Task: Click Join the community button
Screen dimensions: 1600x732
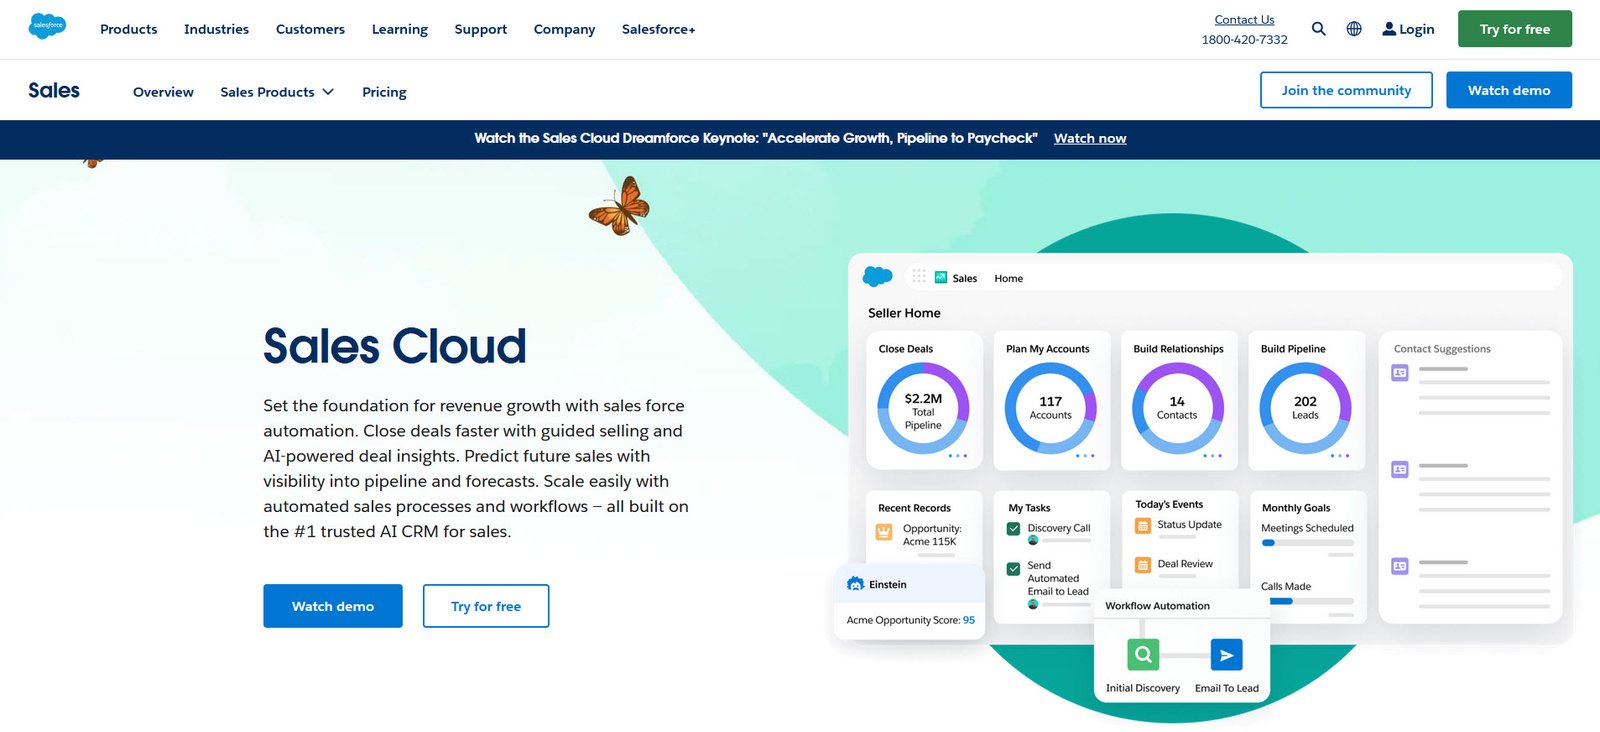Action: [1346, 90]
